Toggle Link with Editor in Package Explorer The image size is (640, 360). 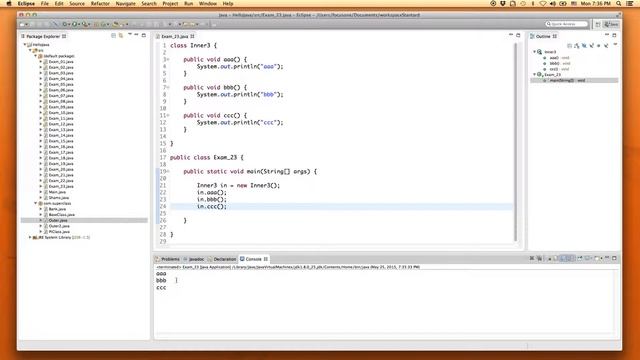tap(121, 36)
